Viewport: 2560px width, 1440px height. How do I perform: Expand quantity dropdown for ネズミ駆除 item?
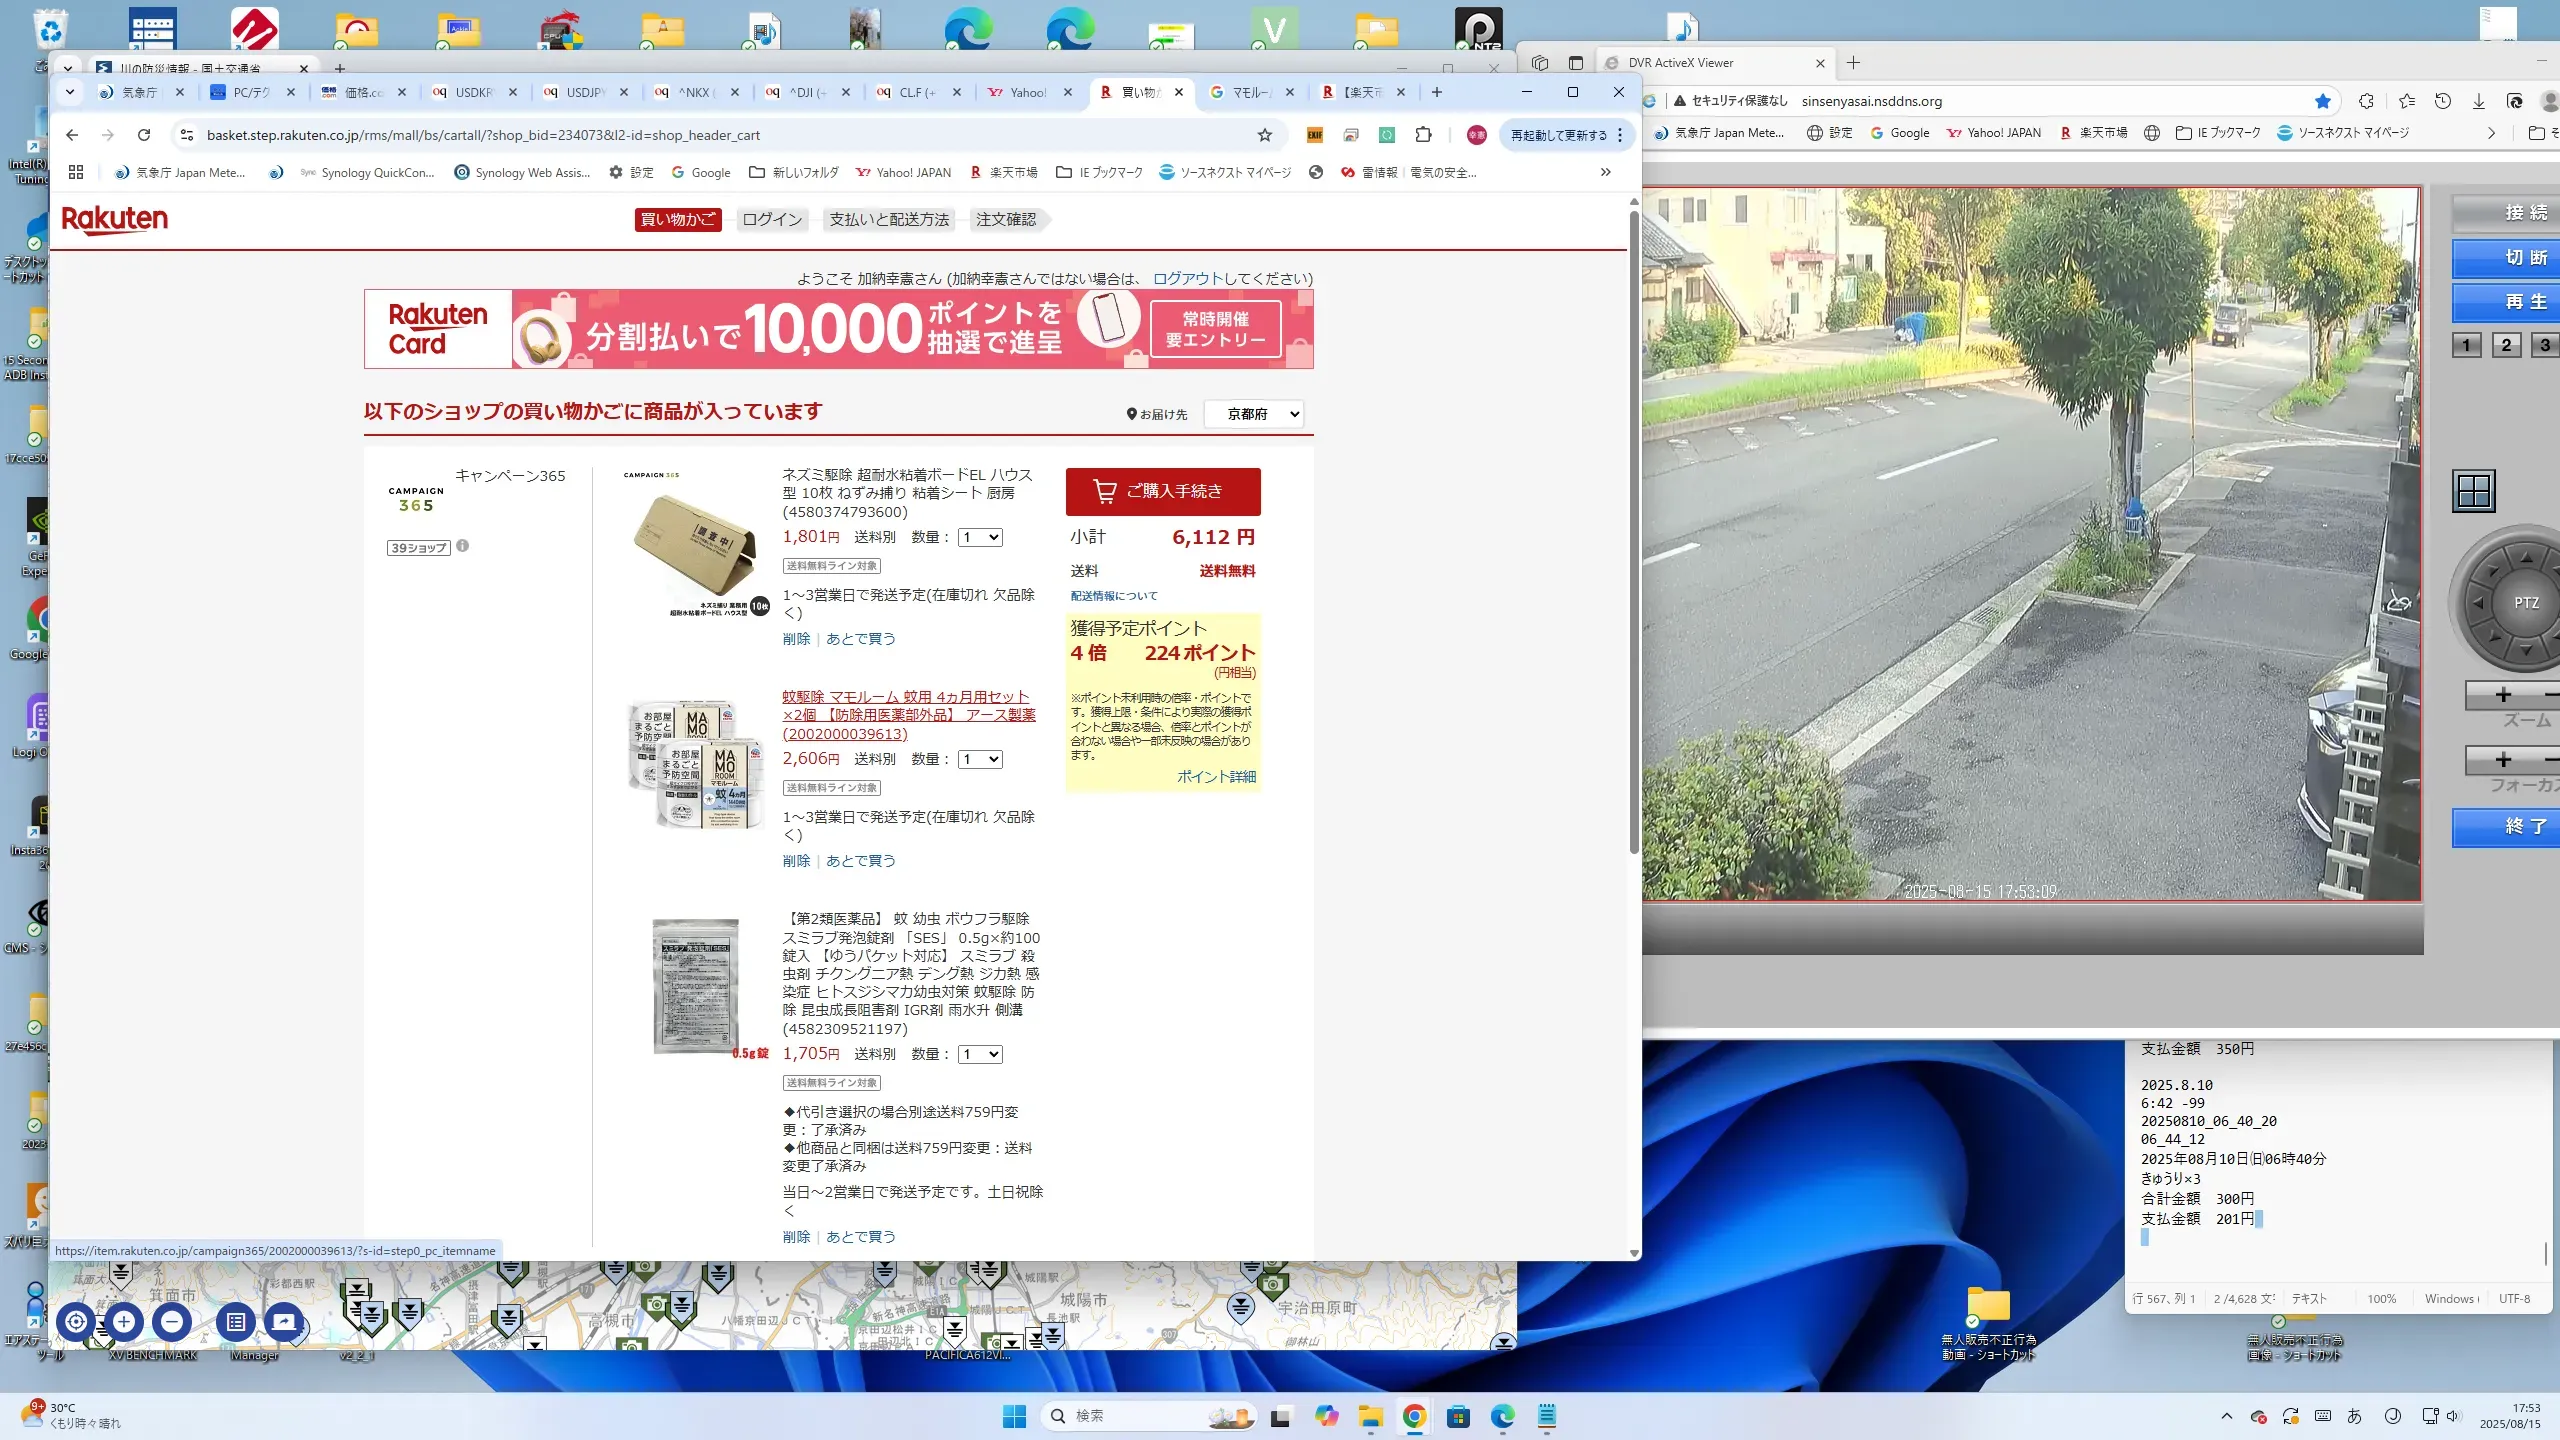point(980,537)
